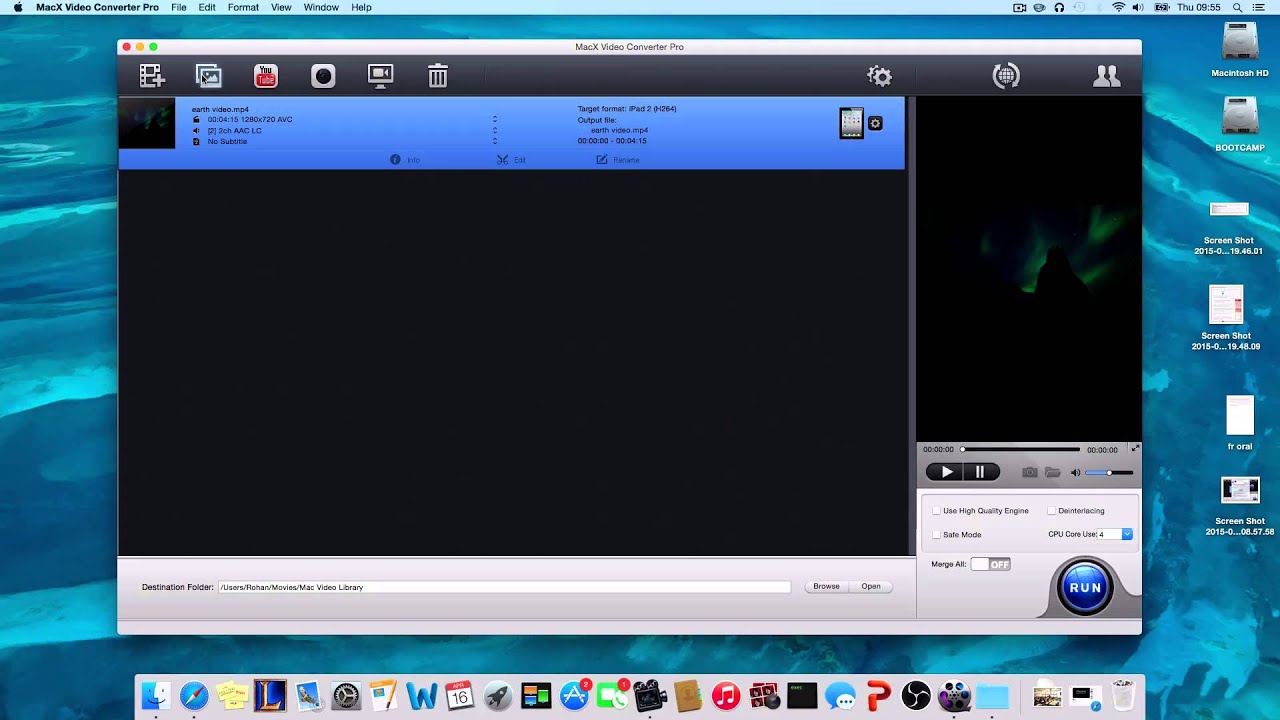
Task: Expand the audio track selector for 2ch AAC
Action: point(494,130)
